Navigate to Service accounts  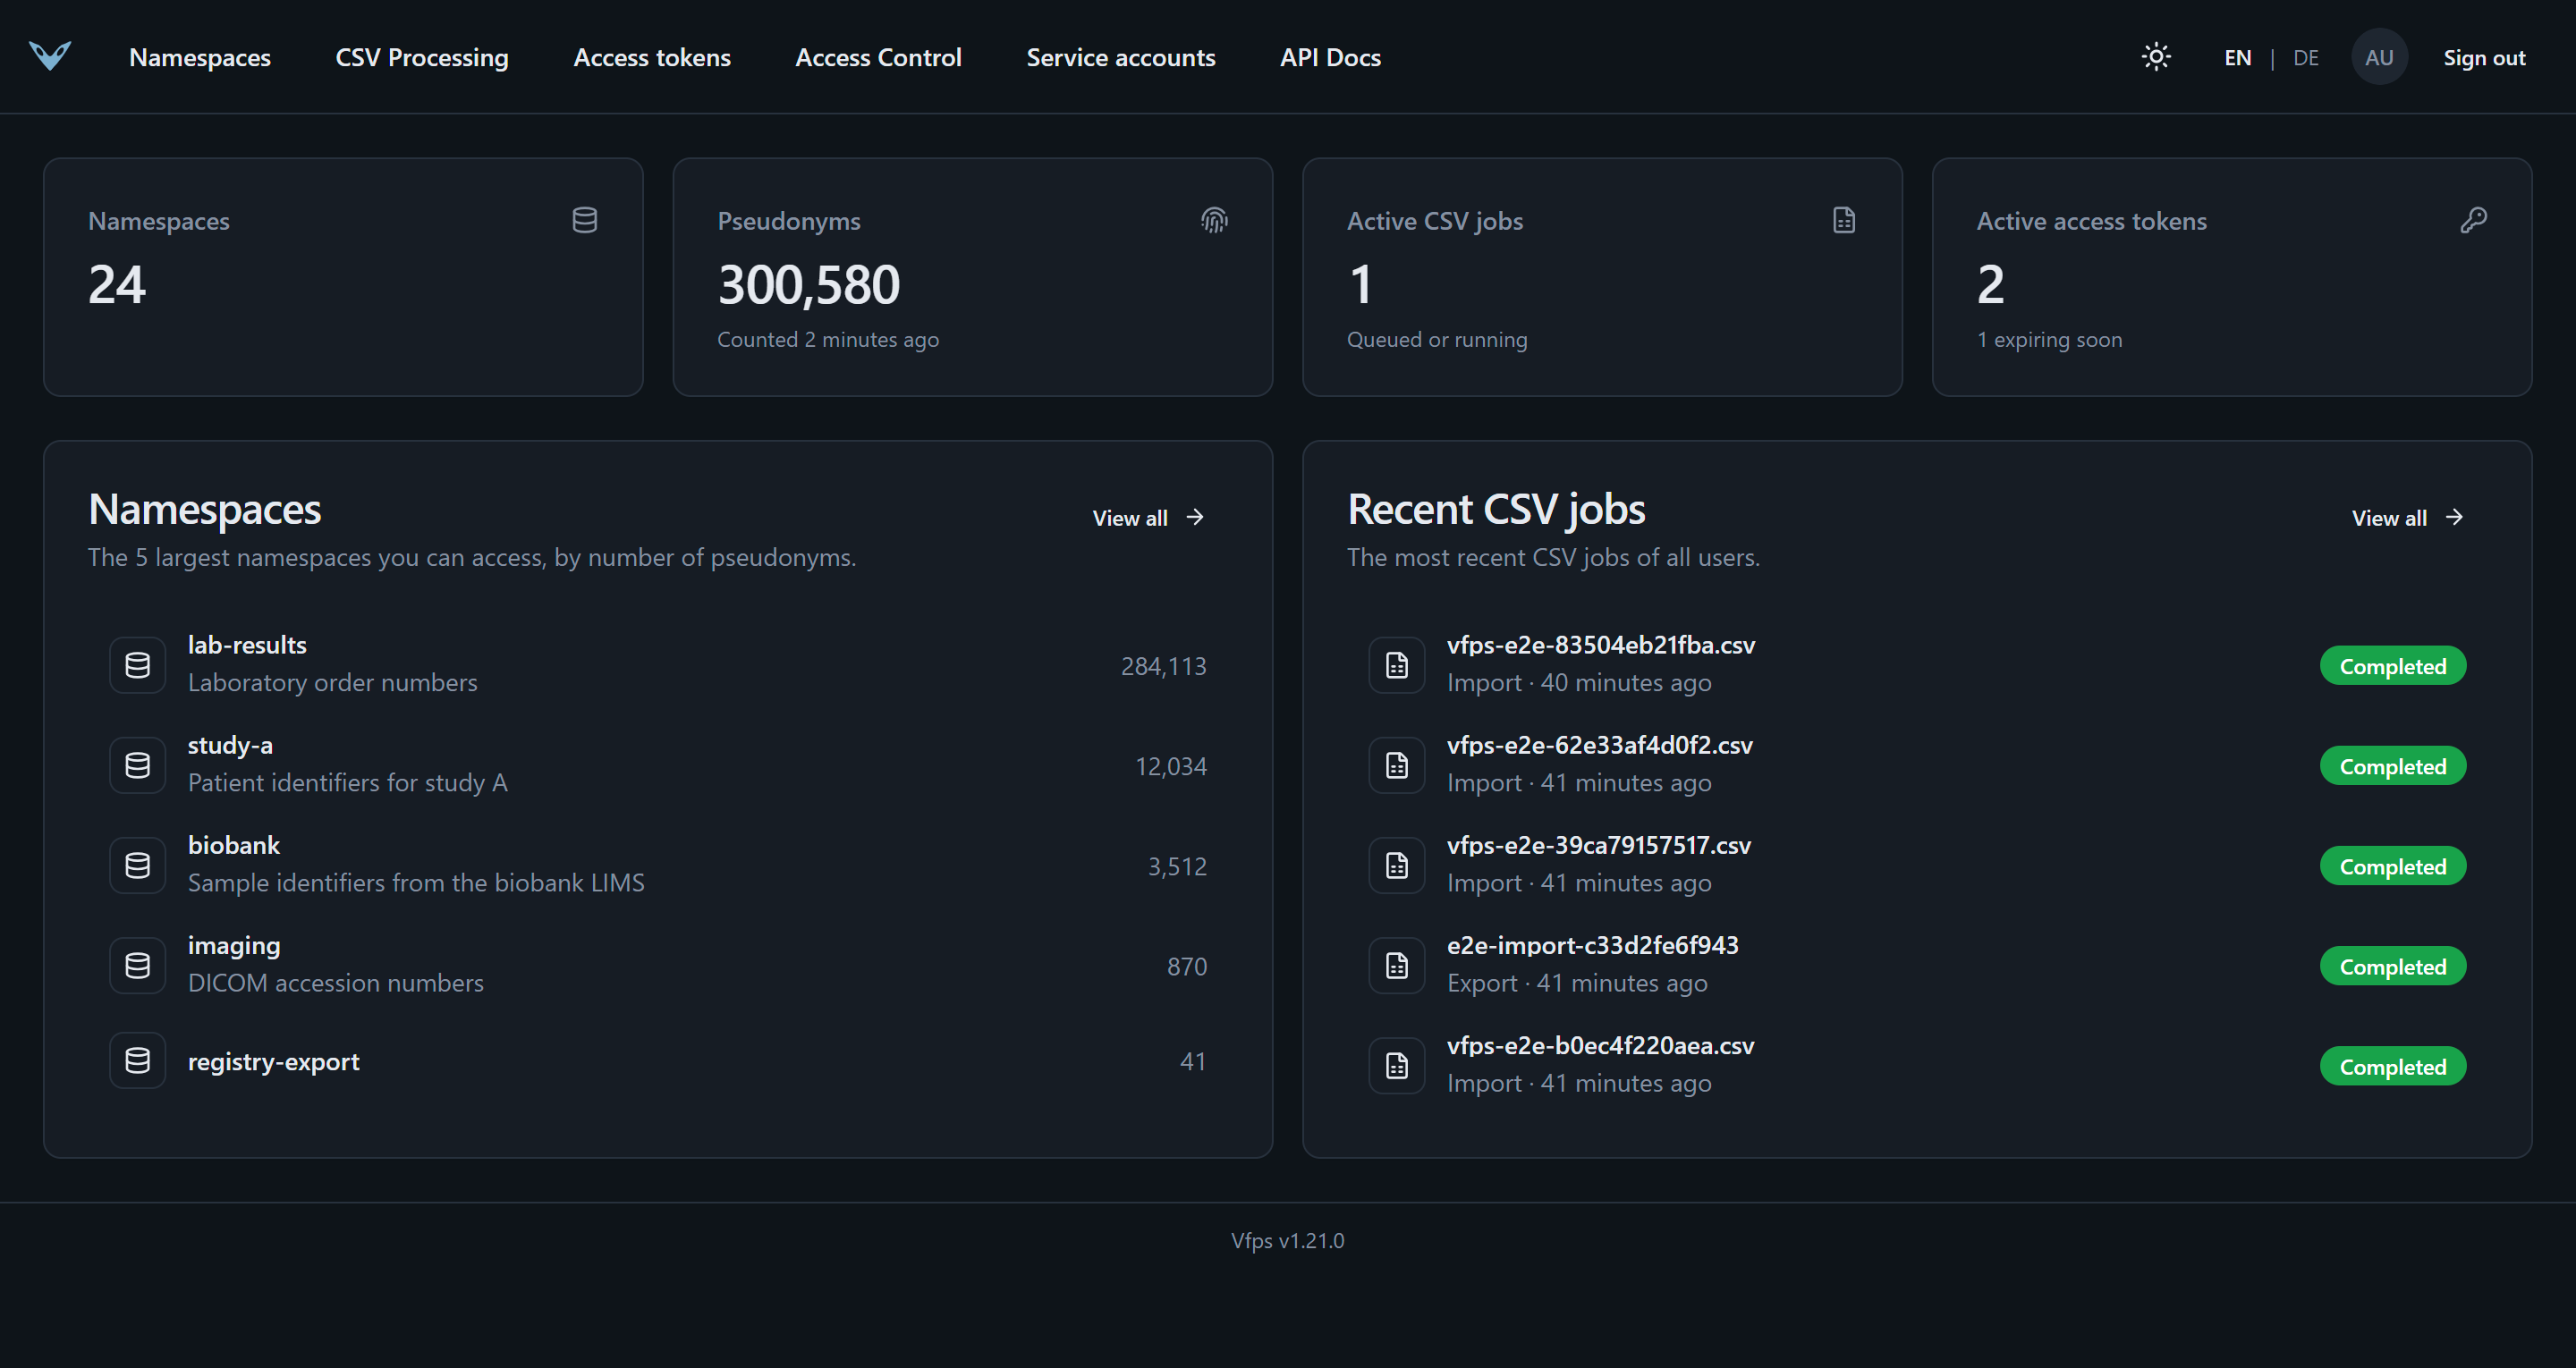click(1121, 58)
